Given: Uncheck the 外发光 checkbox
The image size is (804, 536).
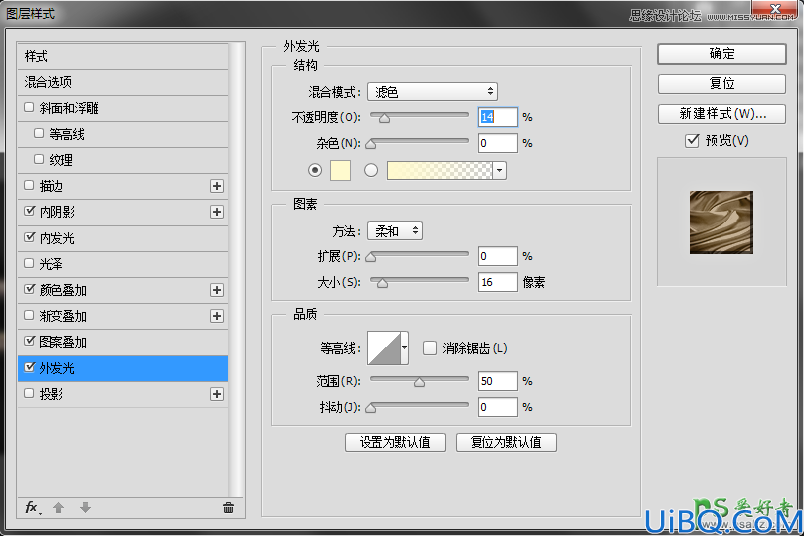Looking at the screenshot, I should (29, 367).
